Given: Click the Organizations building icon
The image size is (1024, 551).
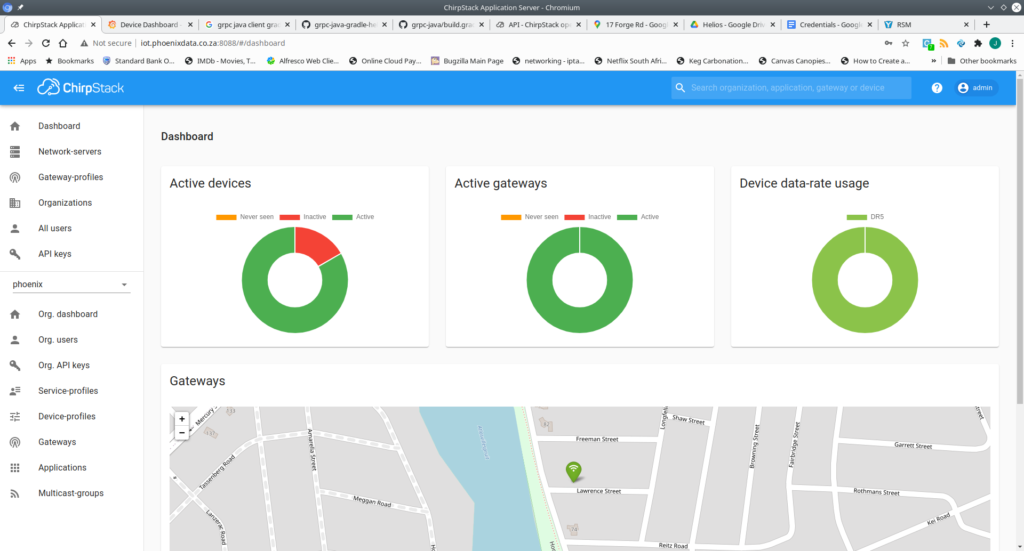Looking at the screenshot, I should [15, 203].
